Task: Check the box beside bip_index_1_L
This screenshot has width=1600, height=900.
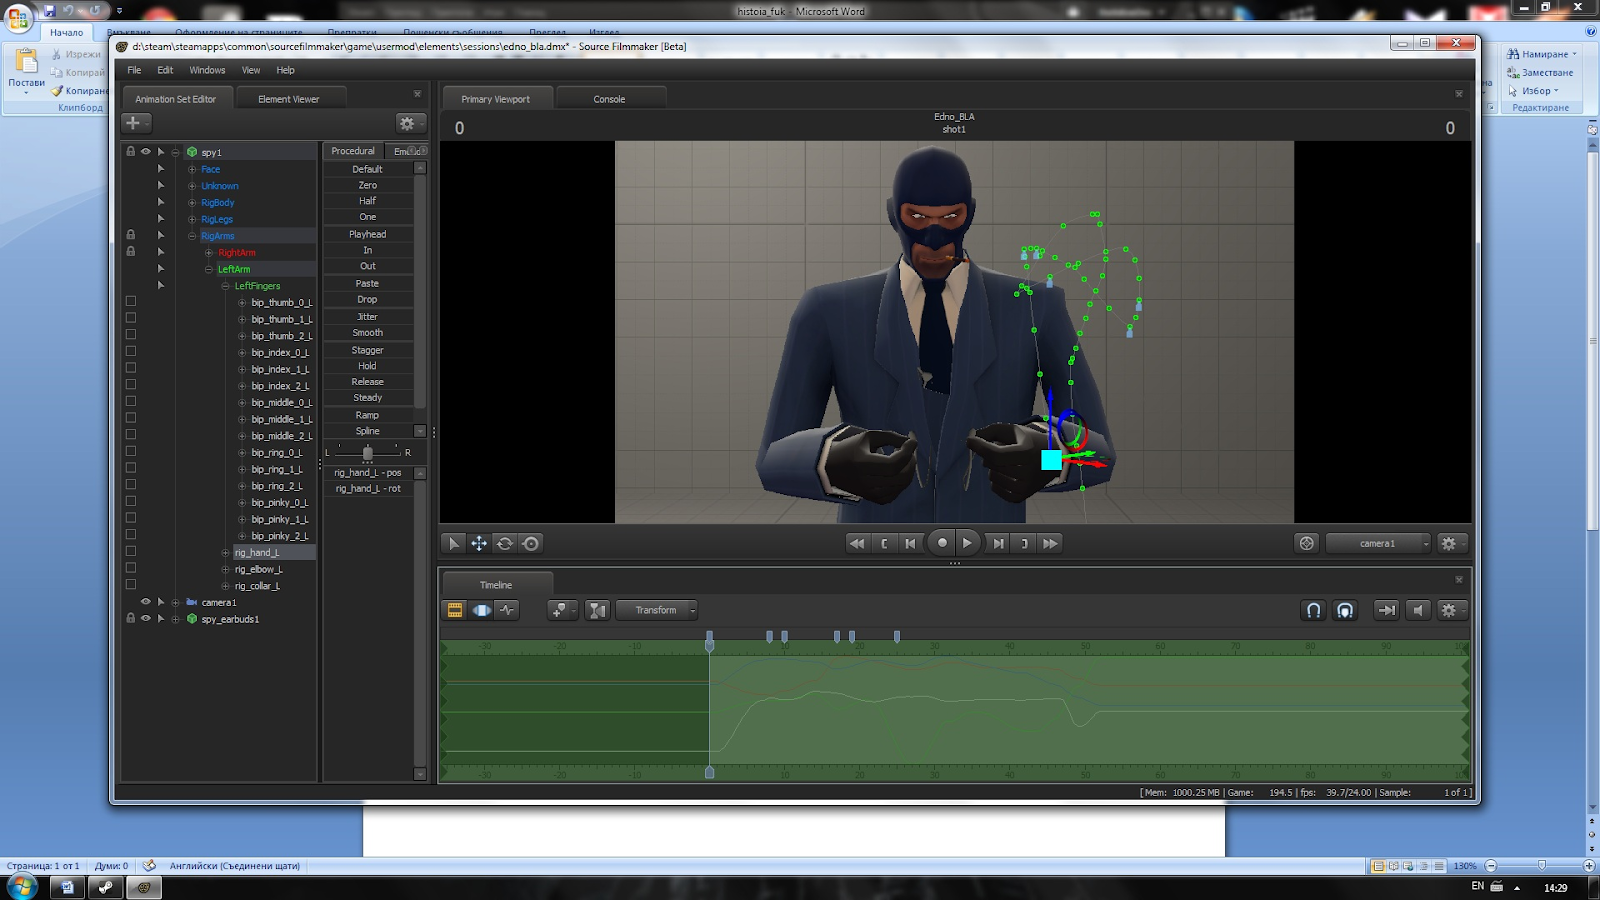Action: tap(130, 369)
